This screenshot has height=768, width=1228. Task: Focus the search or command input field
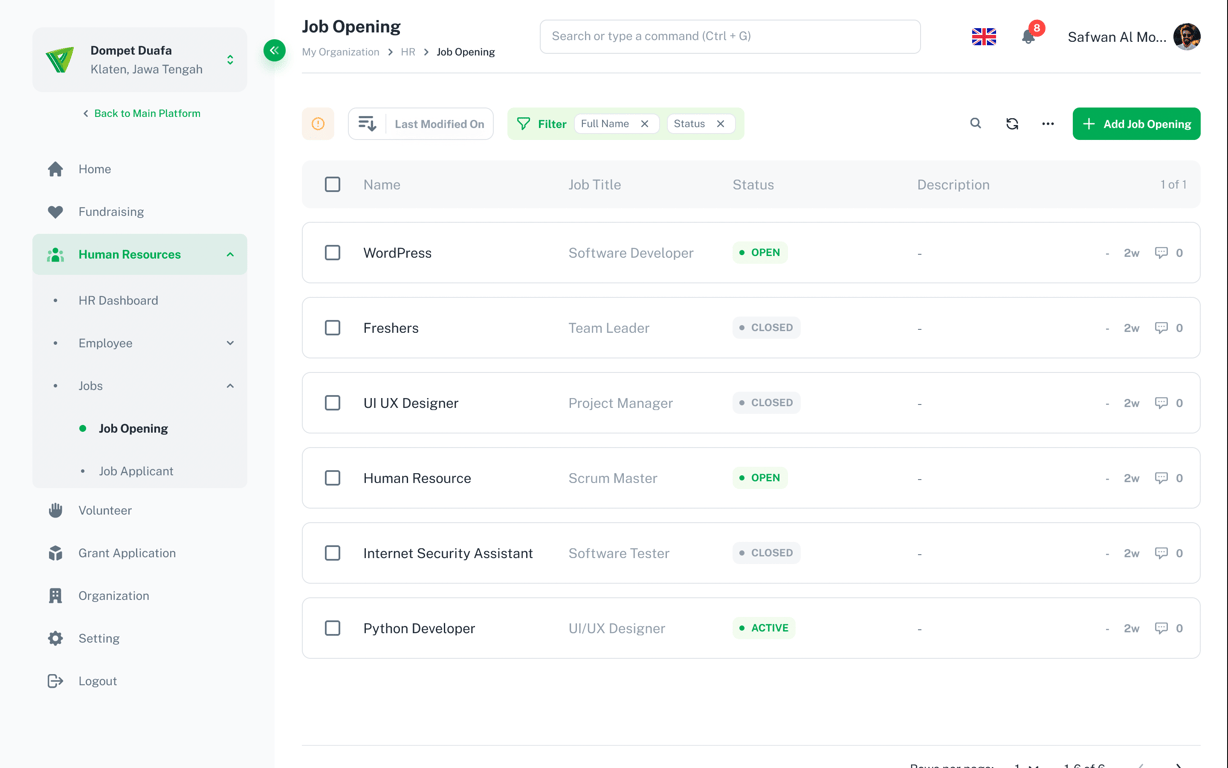[730, 37]
